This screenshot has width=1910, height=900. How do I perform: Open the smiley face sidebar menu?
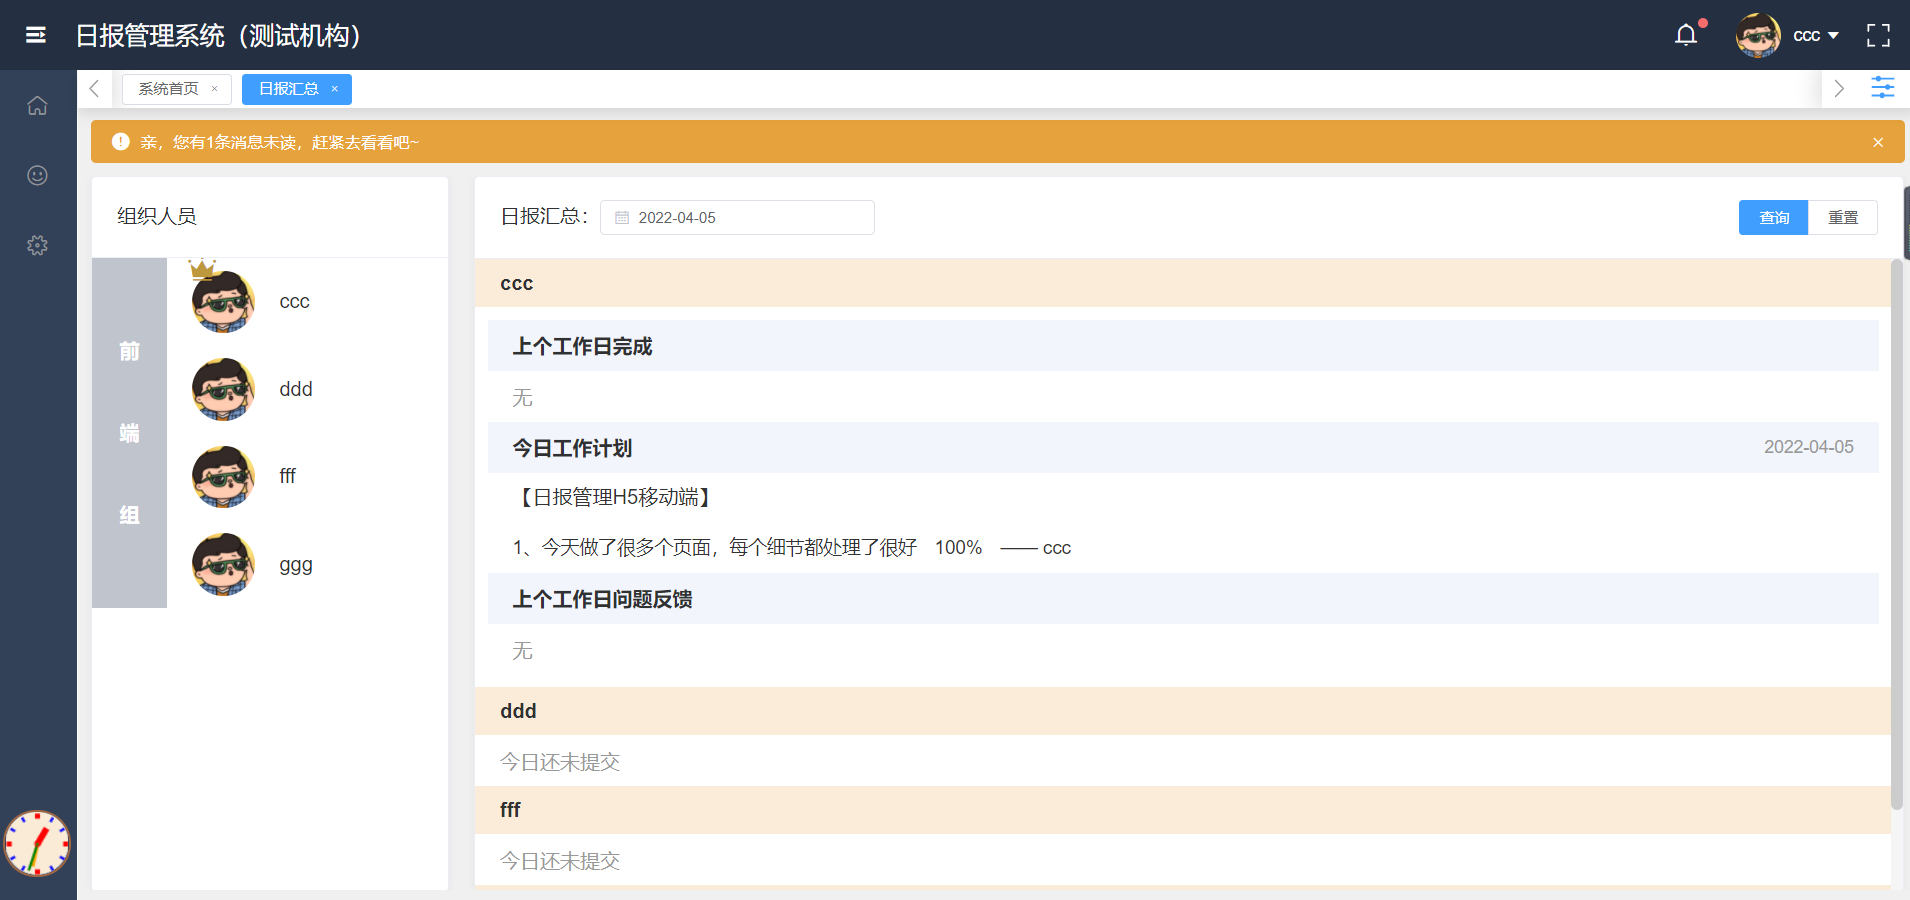tap(37, 175)
